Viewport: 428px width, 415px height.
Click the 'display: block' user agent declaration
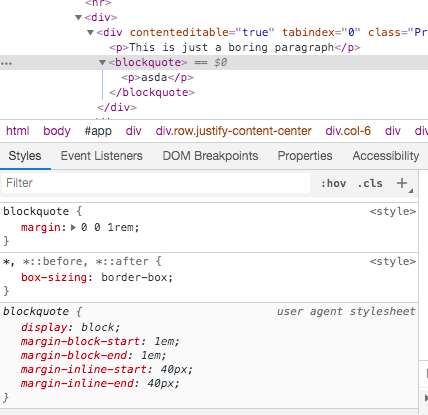click(x=70, y=327)
